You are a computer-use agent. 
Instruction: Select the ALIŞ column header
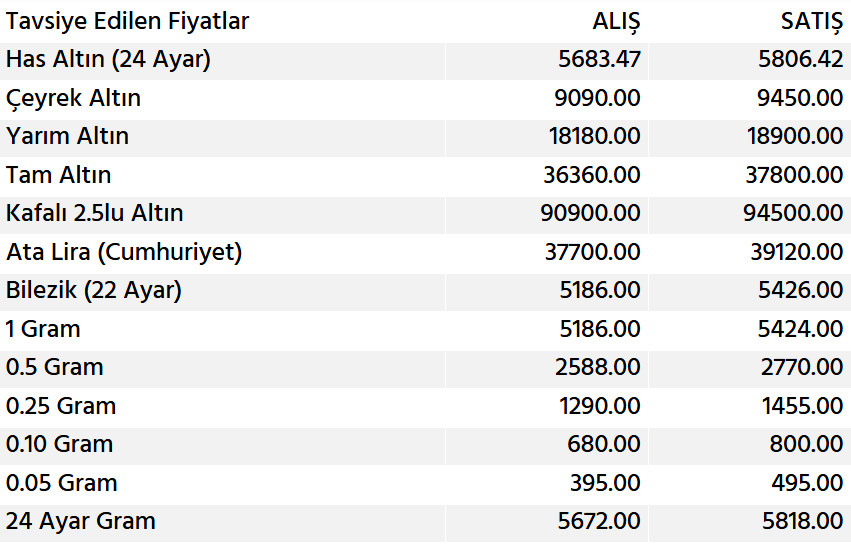pos(616,21)
